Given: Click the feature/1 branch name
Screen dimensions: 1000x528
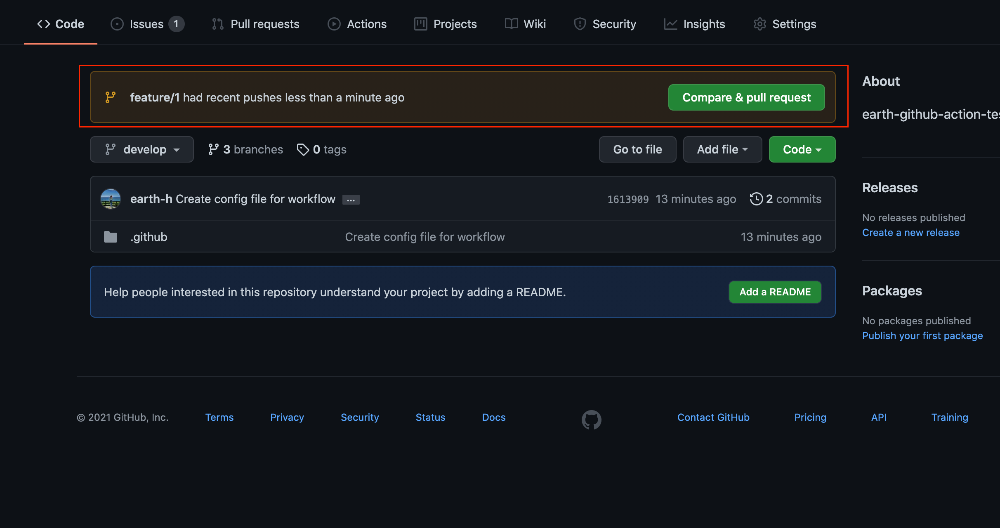Looking at the screenshot, I should pyautogui.click(x=155, y=98).
